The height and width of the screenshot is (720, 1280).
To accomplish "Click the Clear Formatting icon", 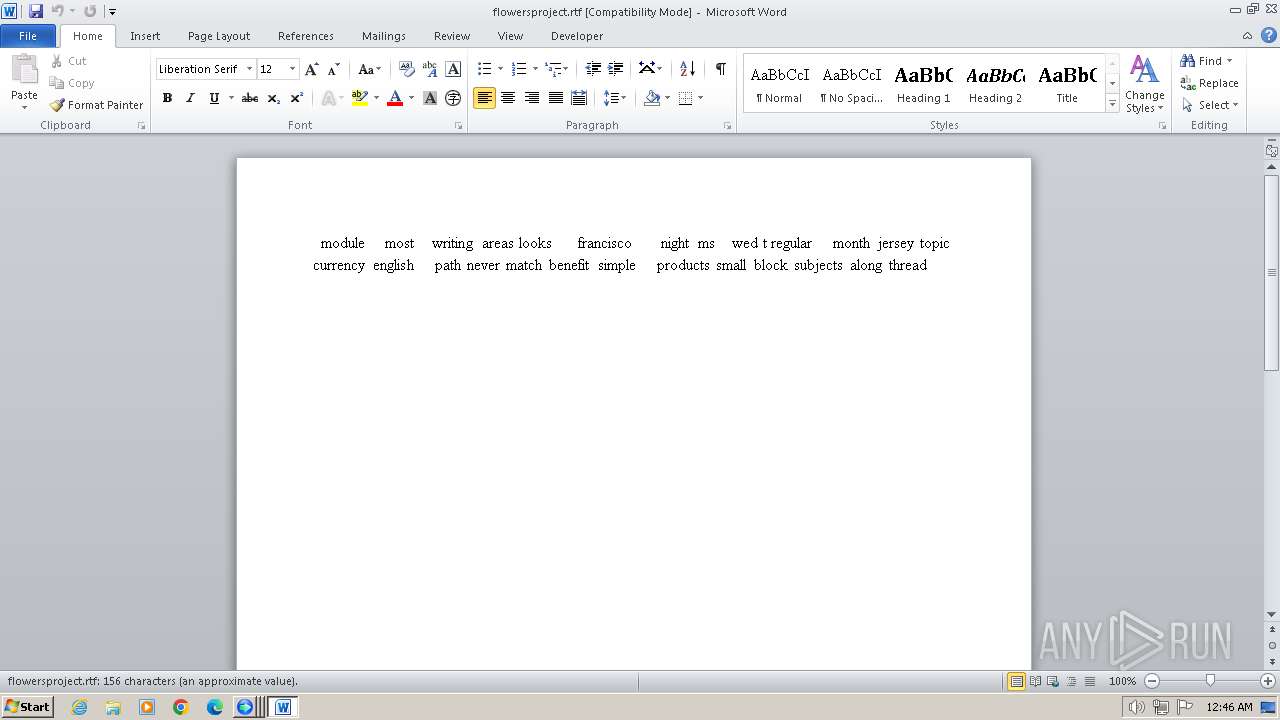I will pos(407,69).
